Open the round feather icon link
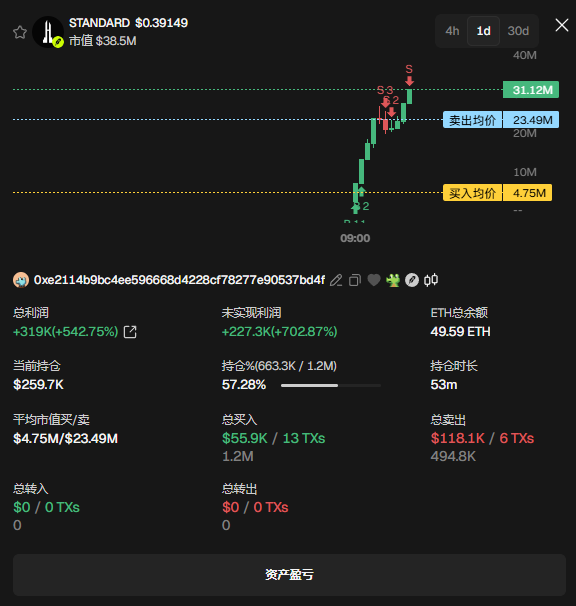Viewport: 576px width, 606px height. point(412,280)
